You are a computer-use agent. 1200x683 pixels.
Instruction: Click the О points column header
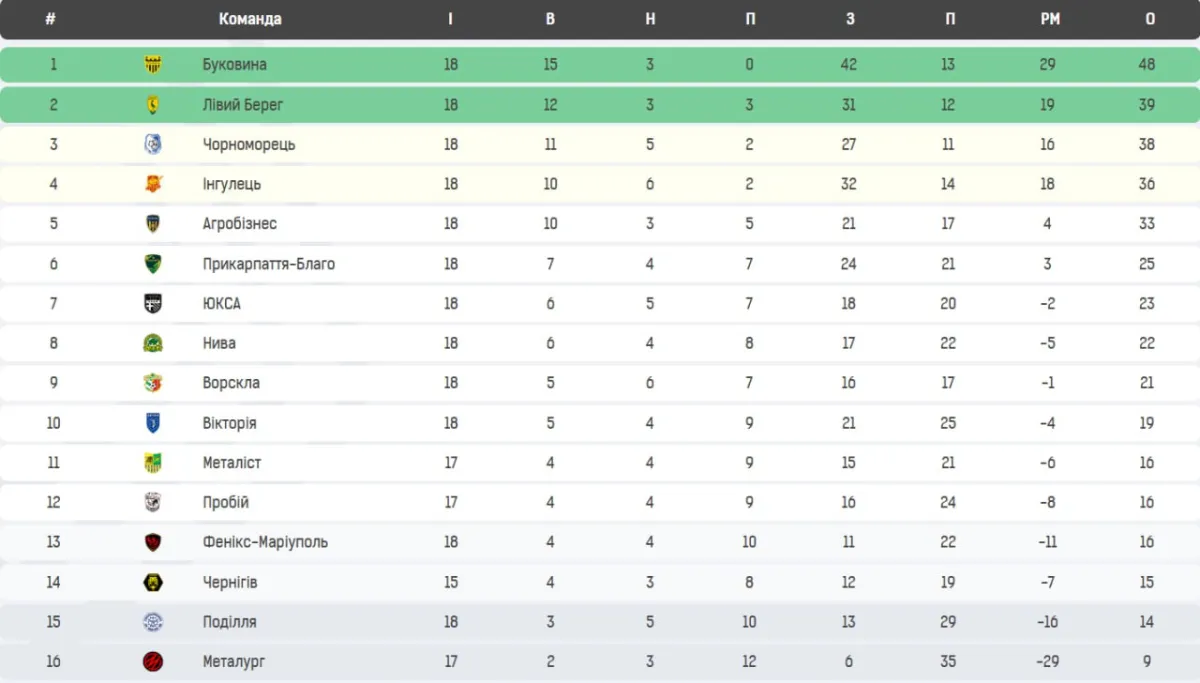[x=1150, y=19]
